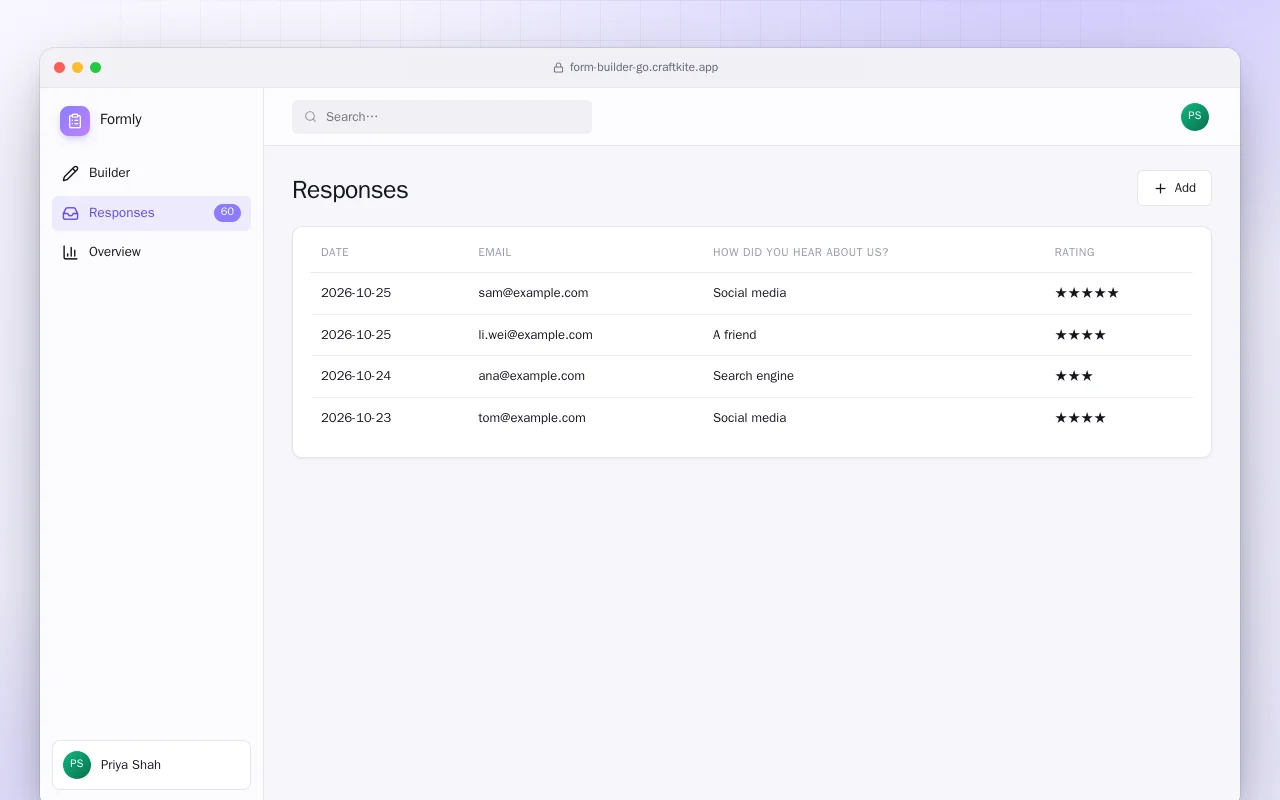Click the Add button label
This screenshot has width=1280, height=800.
pyautogui.click(x=1185, y=188)
